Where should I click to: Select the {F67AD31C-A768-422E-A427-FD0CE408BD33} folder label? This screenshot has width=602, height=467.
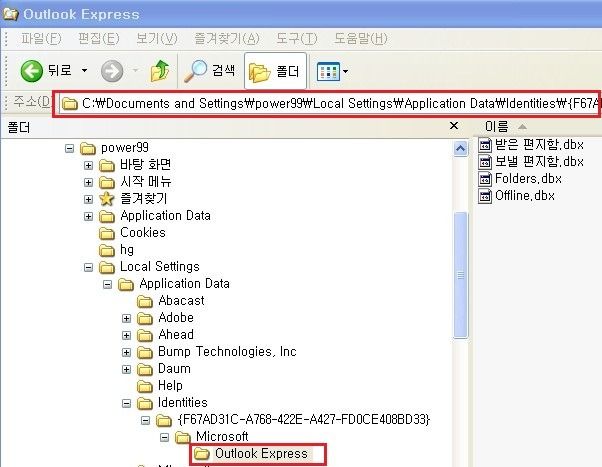[304, 420]
